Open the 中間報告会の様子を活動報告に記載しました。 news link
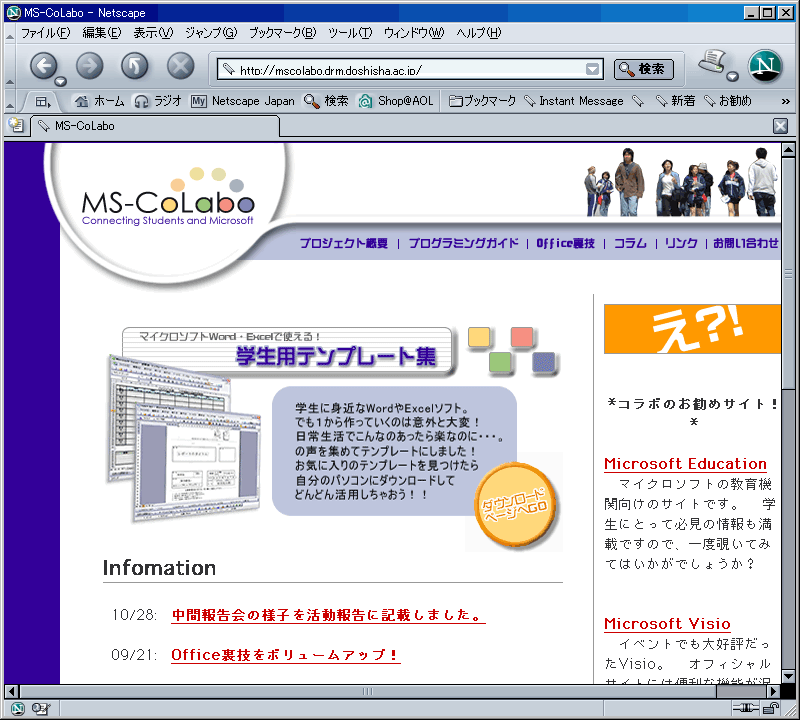The height and width of the screenshot is (720, 800). coord(328,615)
